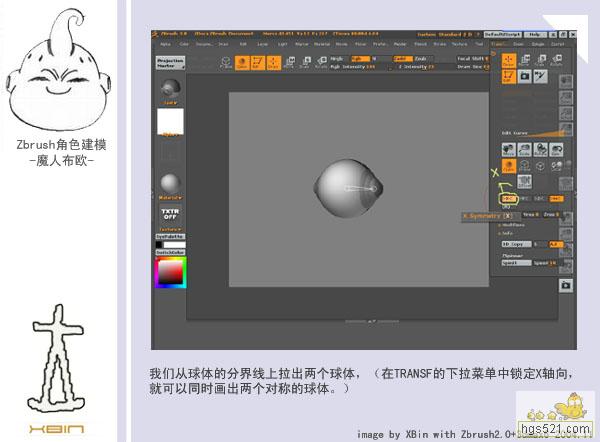This screenshot has width=600, height=442.
Task: Click third edit-mode icon below Edit Curve
Action: coord(540,149)
